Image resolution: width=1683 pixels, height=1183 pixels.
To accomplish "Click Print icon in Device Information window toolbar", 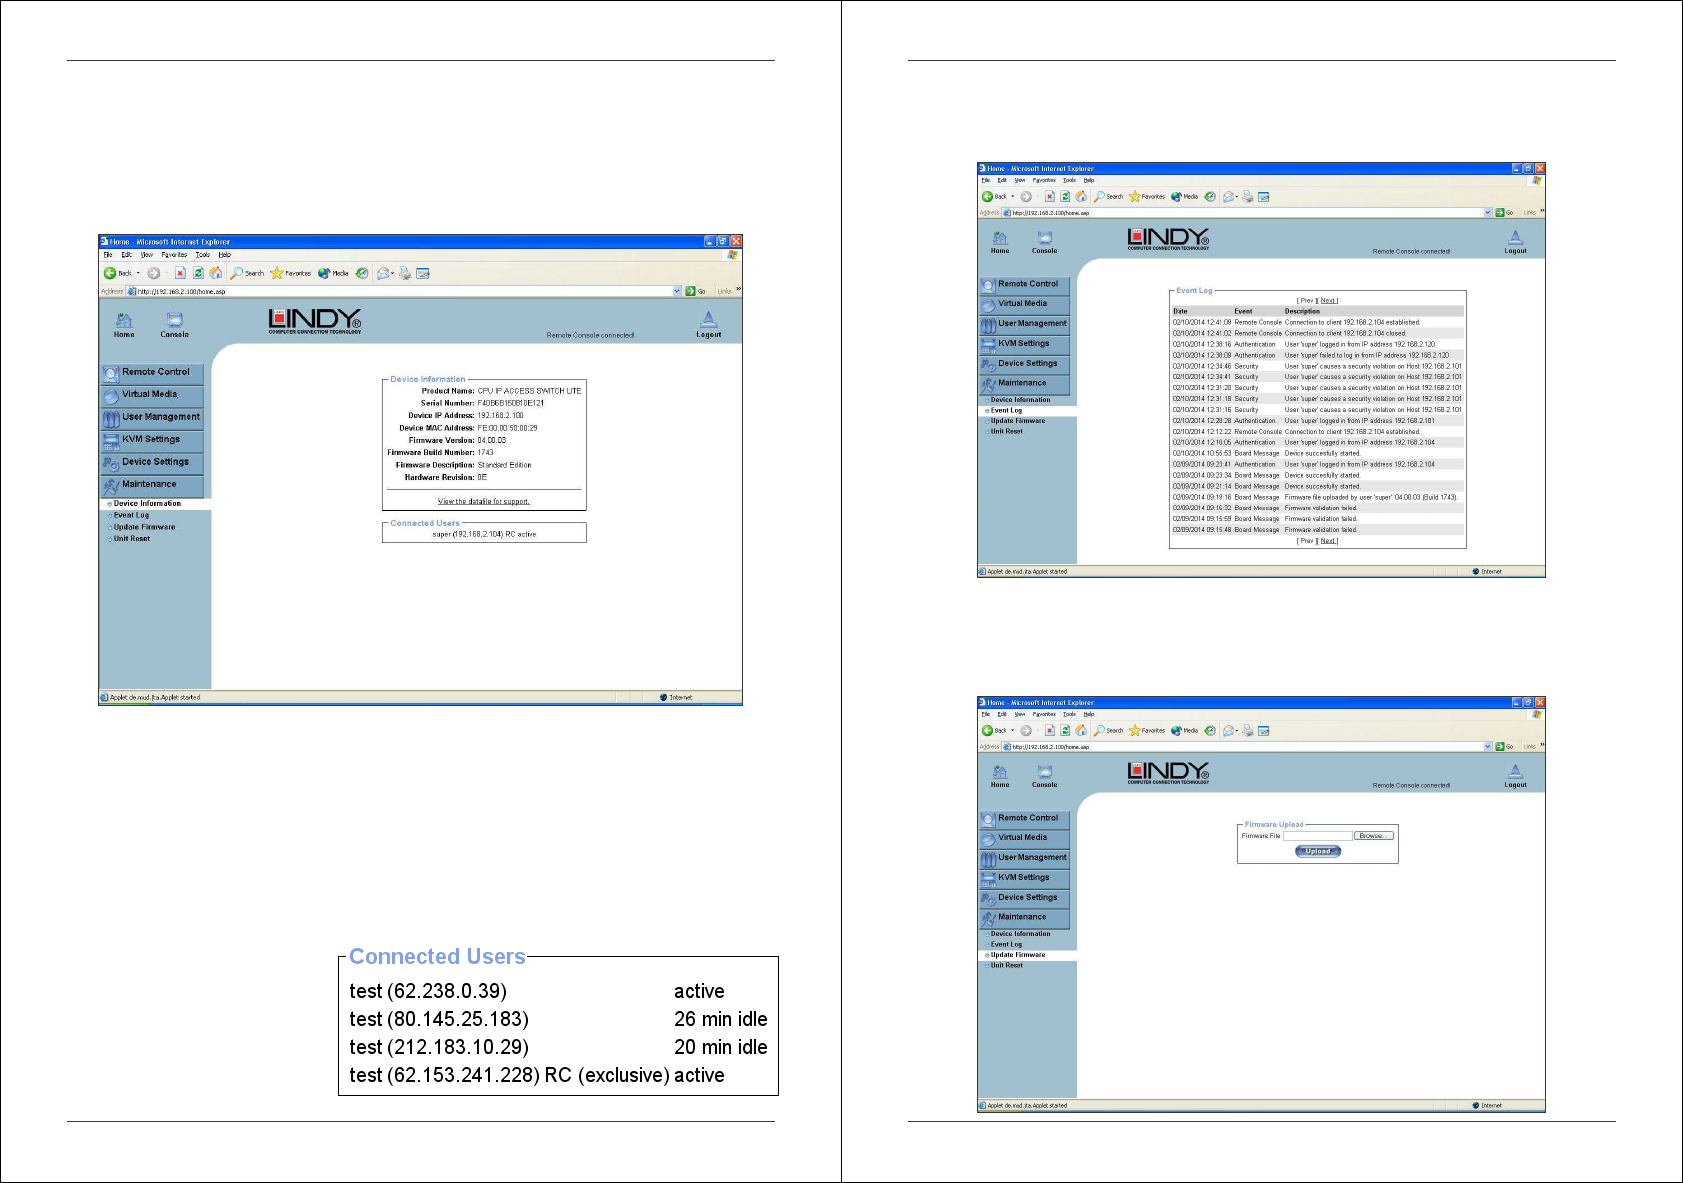I will pos(405,273).
